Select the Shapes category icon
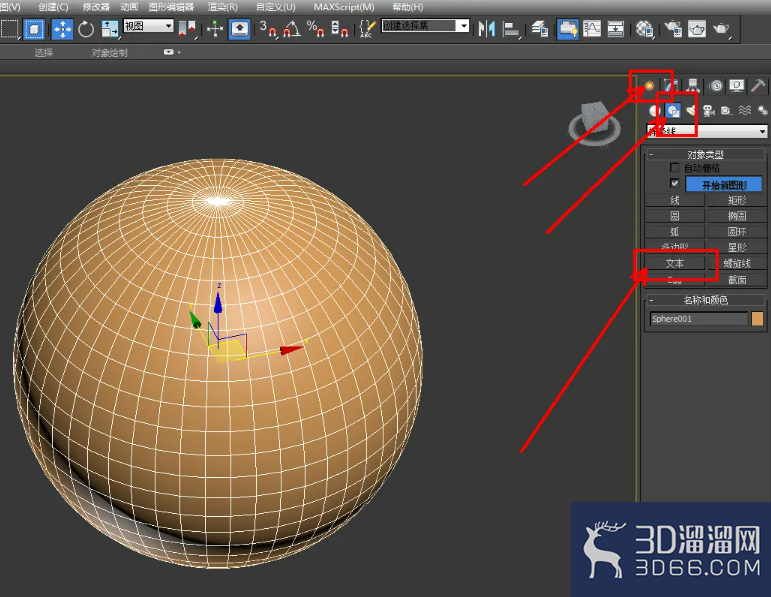 coord(673,110)
